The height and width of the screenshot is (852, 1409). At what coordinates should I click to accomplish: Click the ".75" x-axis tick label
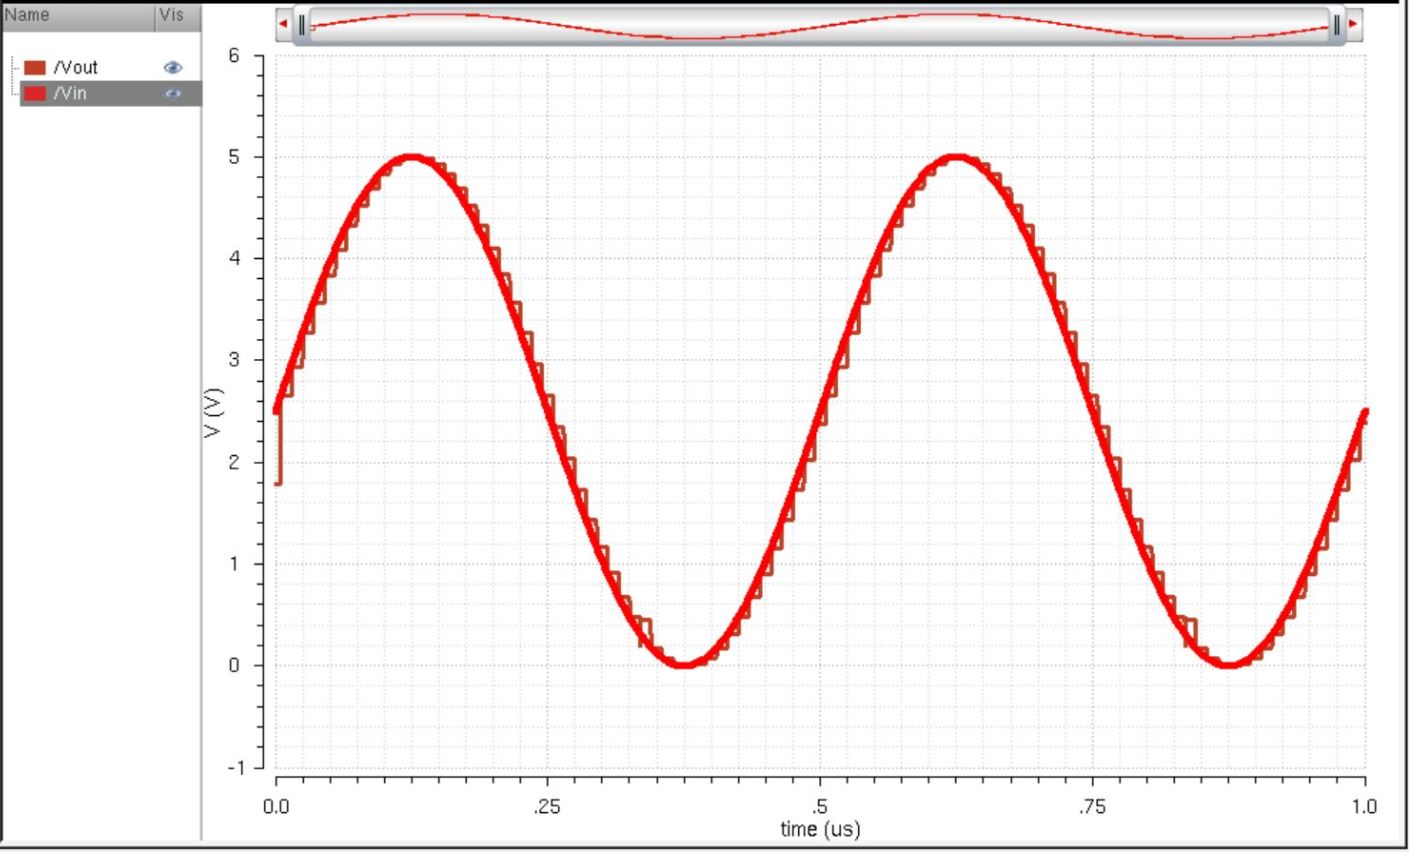pos(1092,808)
